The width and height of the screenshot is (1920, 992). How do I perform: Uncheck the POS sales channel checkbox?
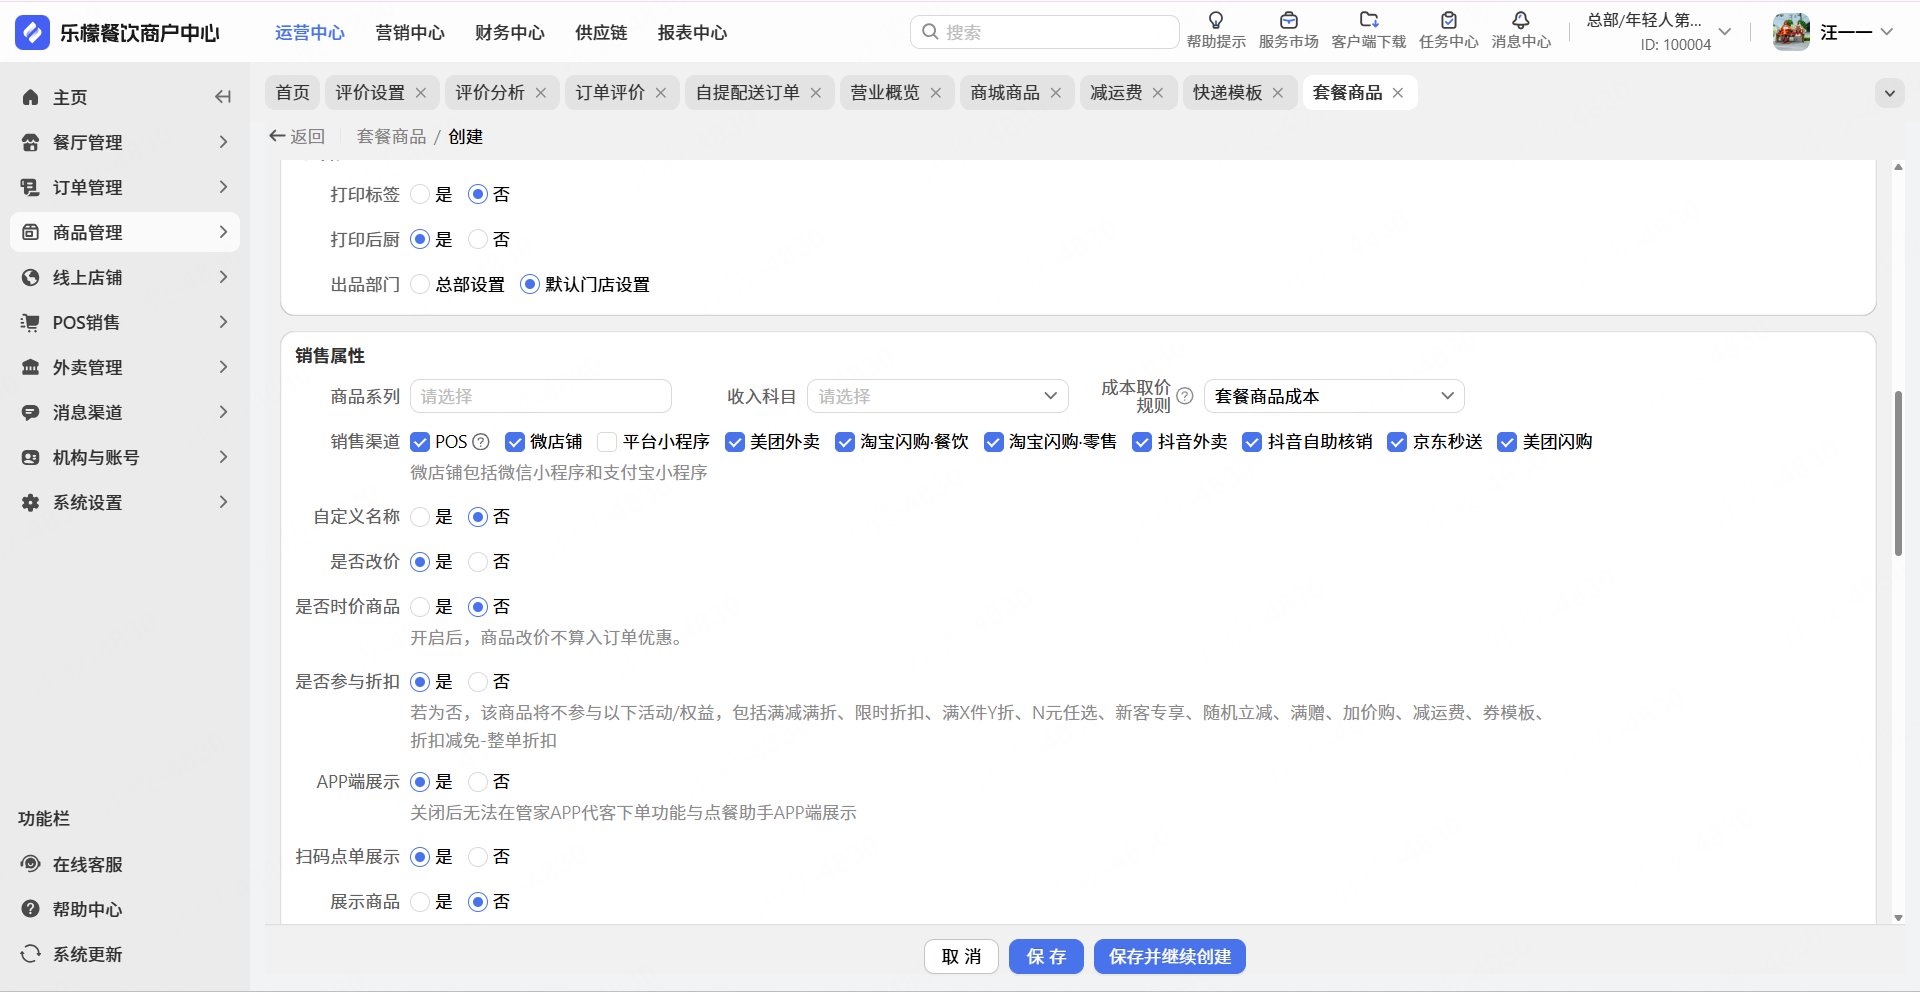(420, 442)
